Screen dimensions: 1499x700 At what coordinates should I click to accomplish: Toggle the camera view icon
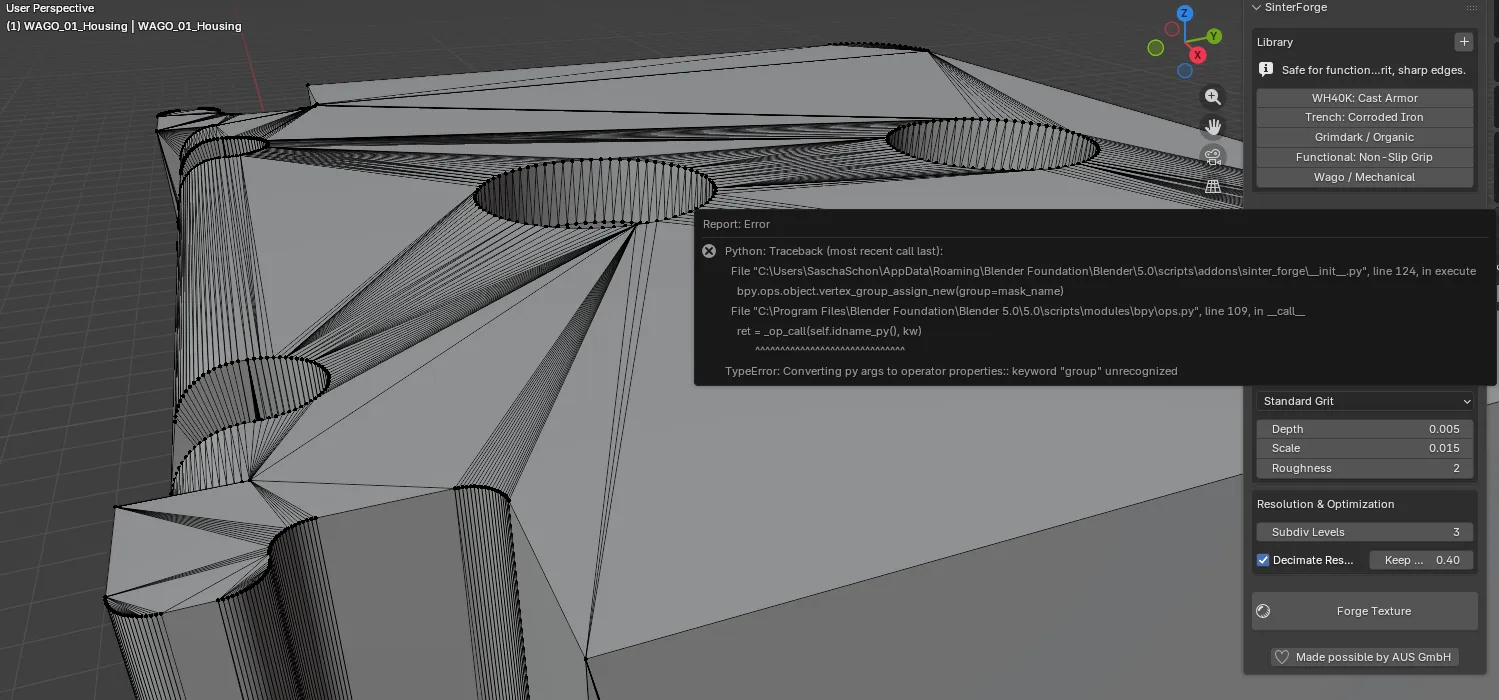pyautogui.click(x=1213, y=156)
